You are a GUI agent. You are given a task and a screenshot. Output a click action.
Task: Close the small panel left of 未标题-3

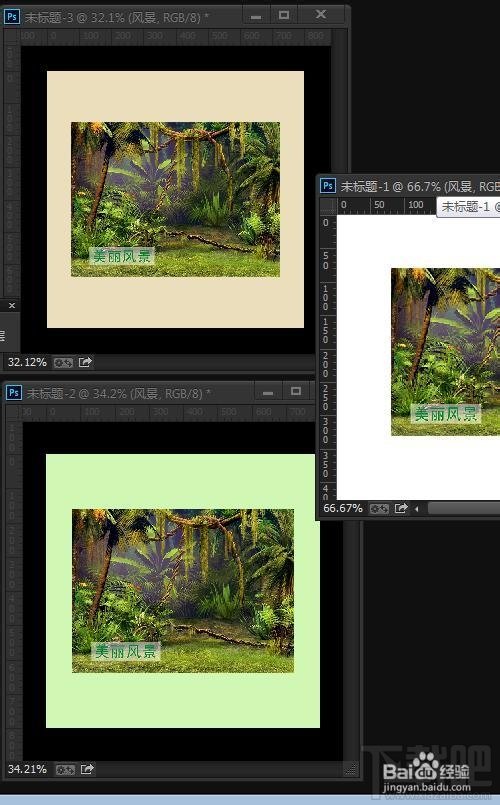(x=12, y=305)
